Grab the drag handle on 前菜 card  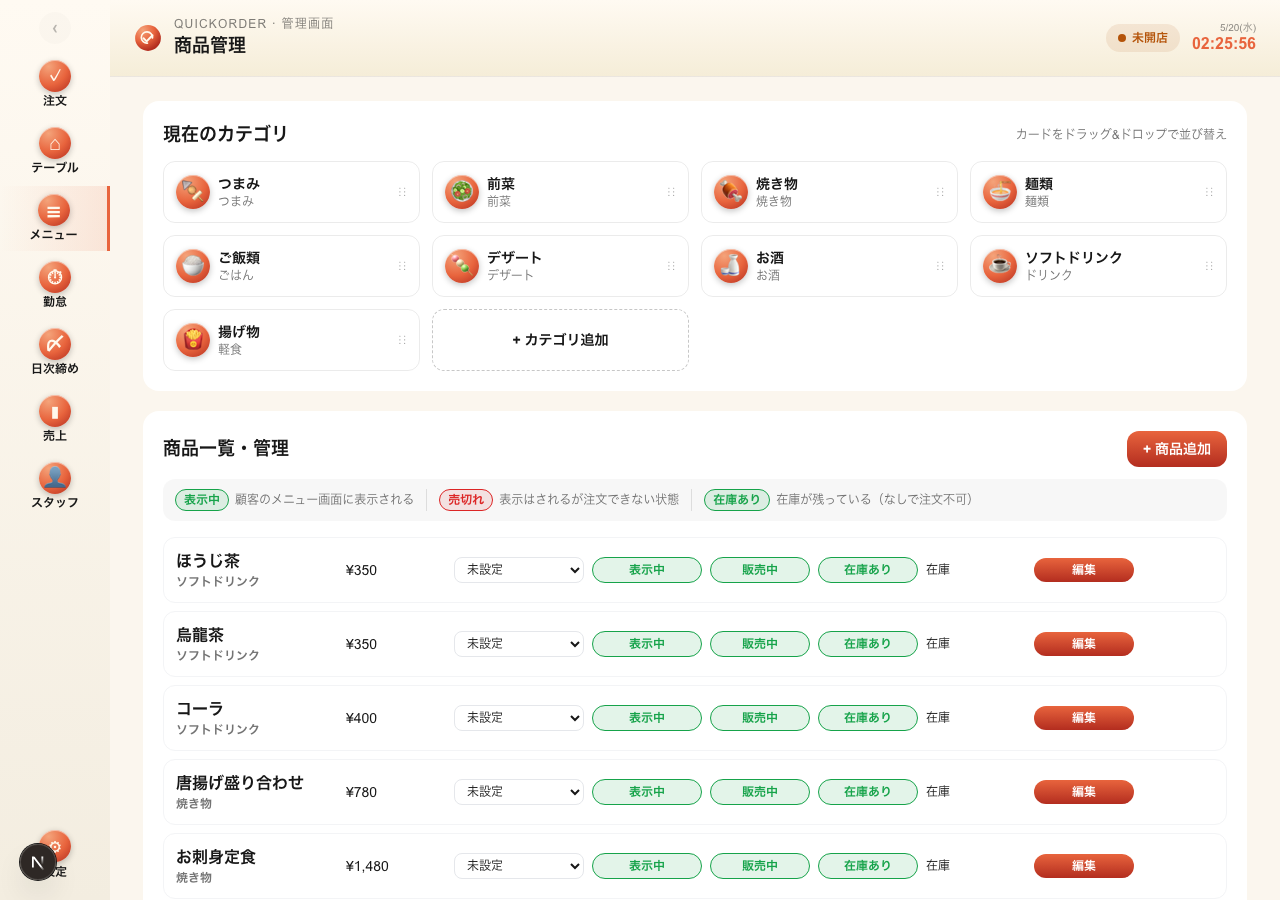(x=671, y=192)
